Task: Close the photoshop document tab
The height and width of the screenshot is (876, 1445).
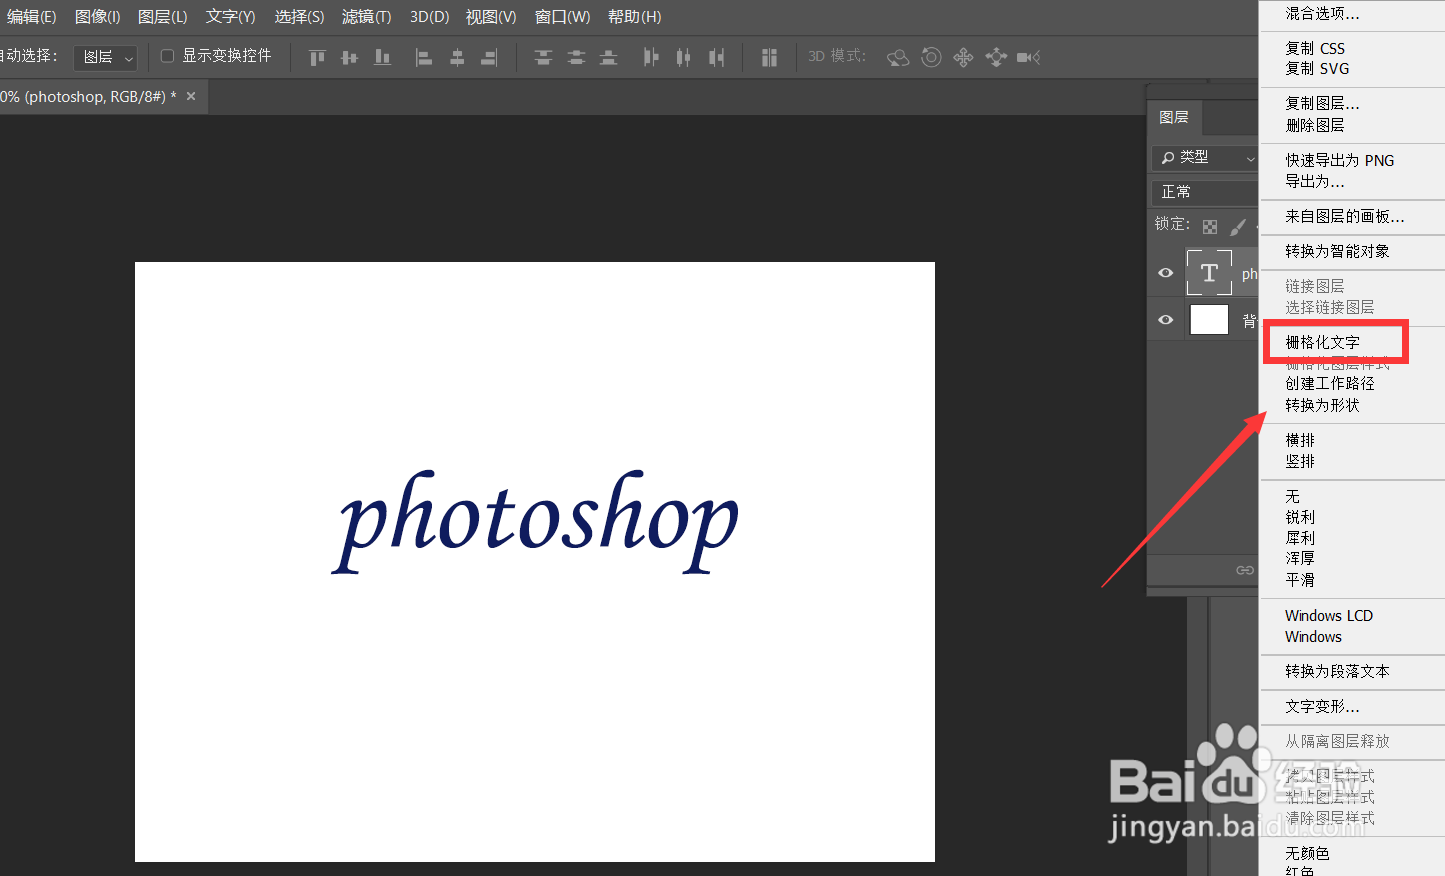Action: (191, 96)
